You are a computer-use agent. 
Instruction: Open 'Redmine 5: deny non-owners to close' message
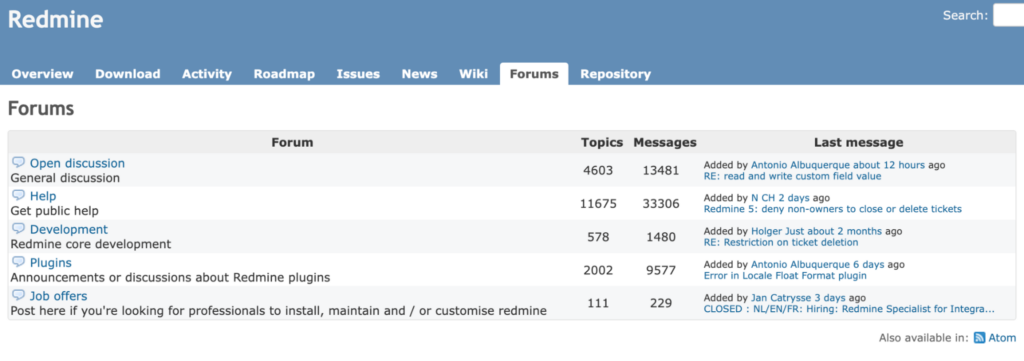[833, 209]
